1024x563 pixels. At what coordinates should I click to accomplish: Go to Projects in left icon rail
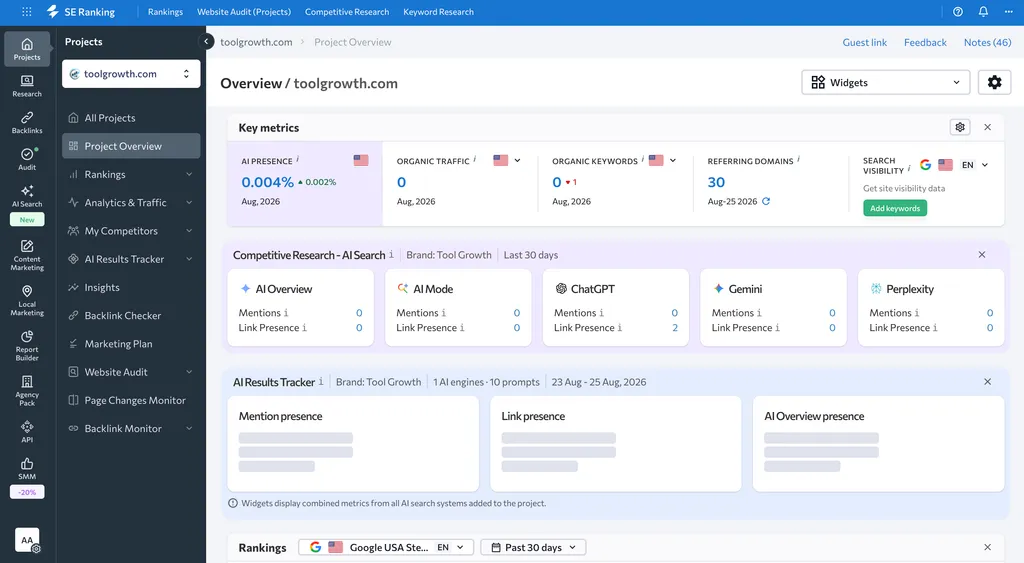[x=27, y=49]
